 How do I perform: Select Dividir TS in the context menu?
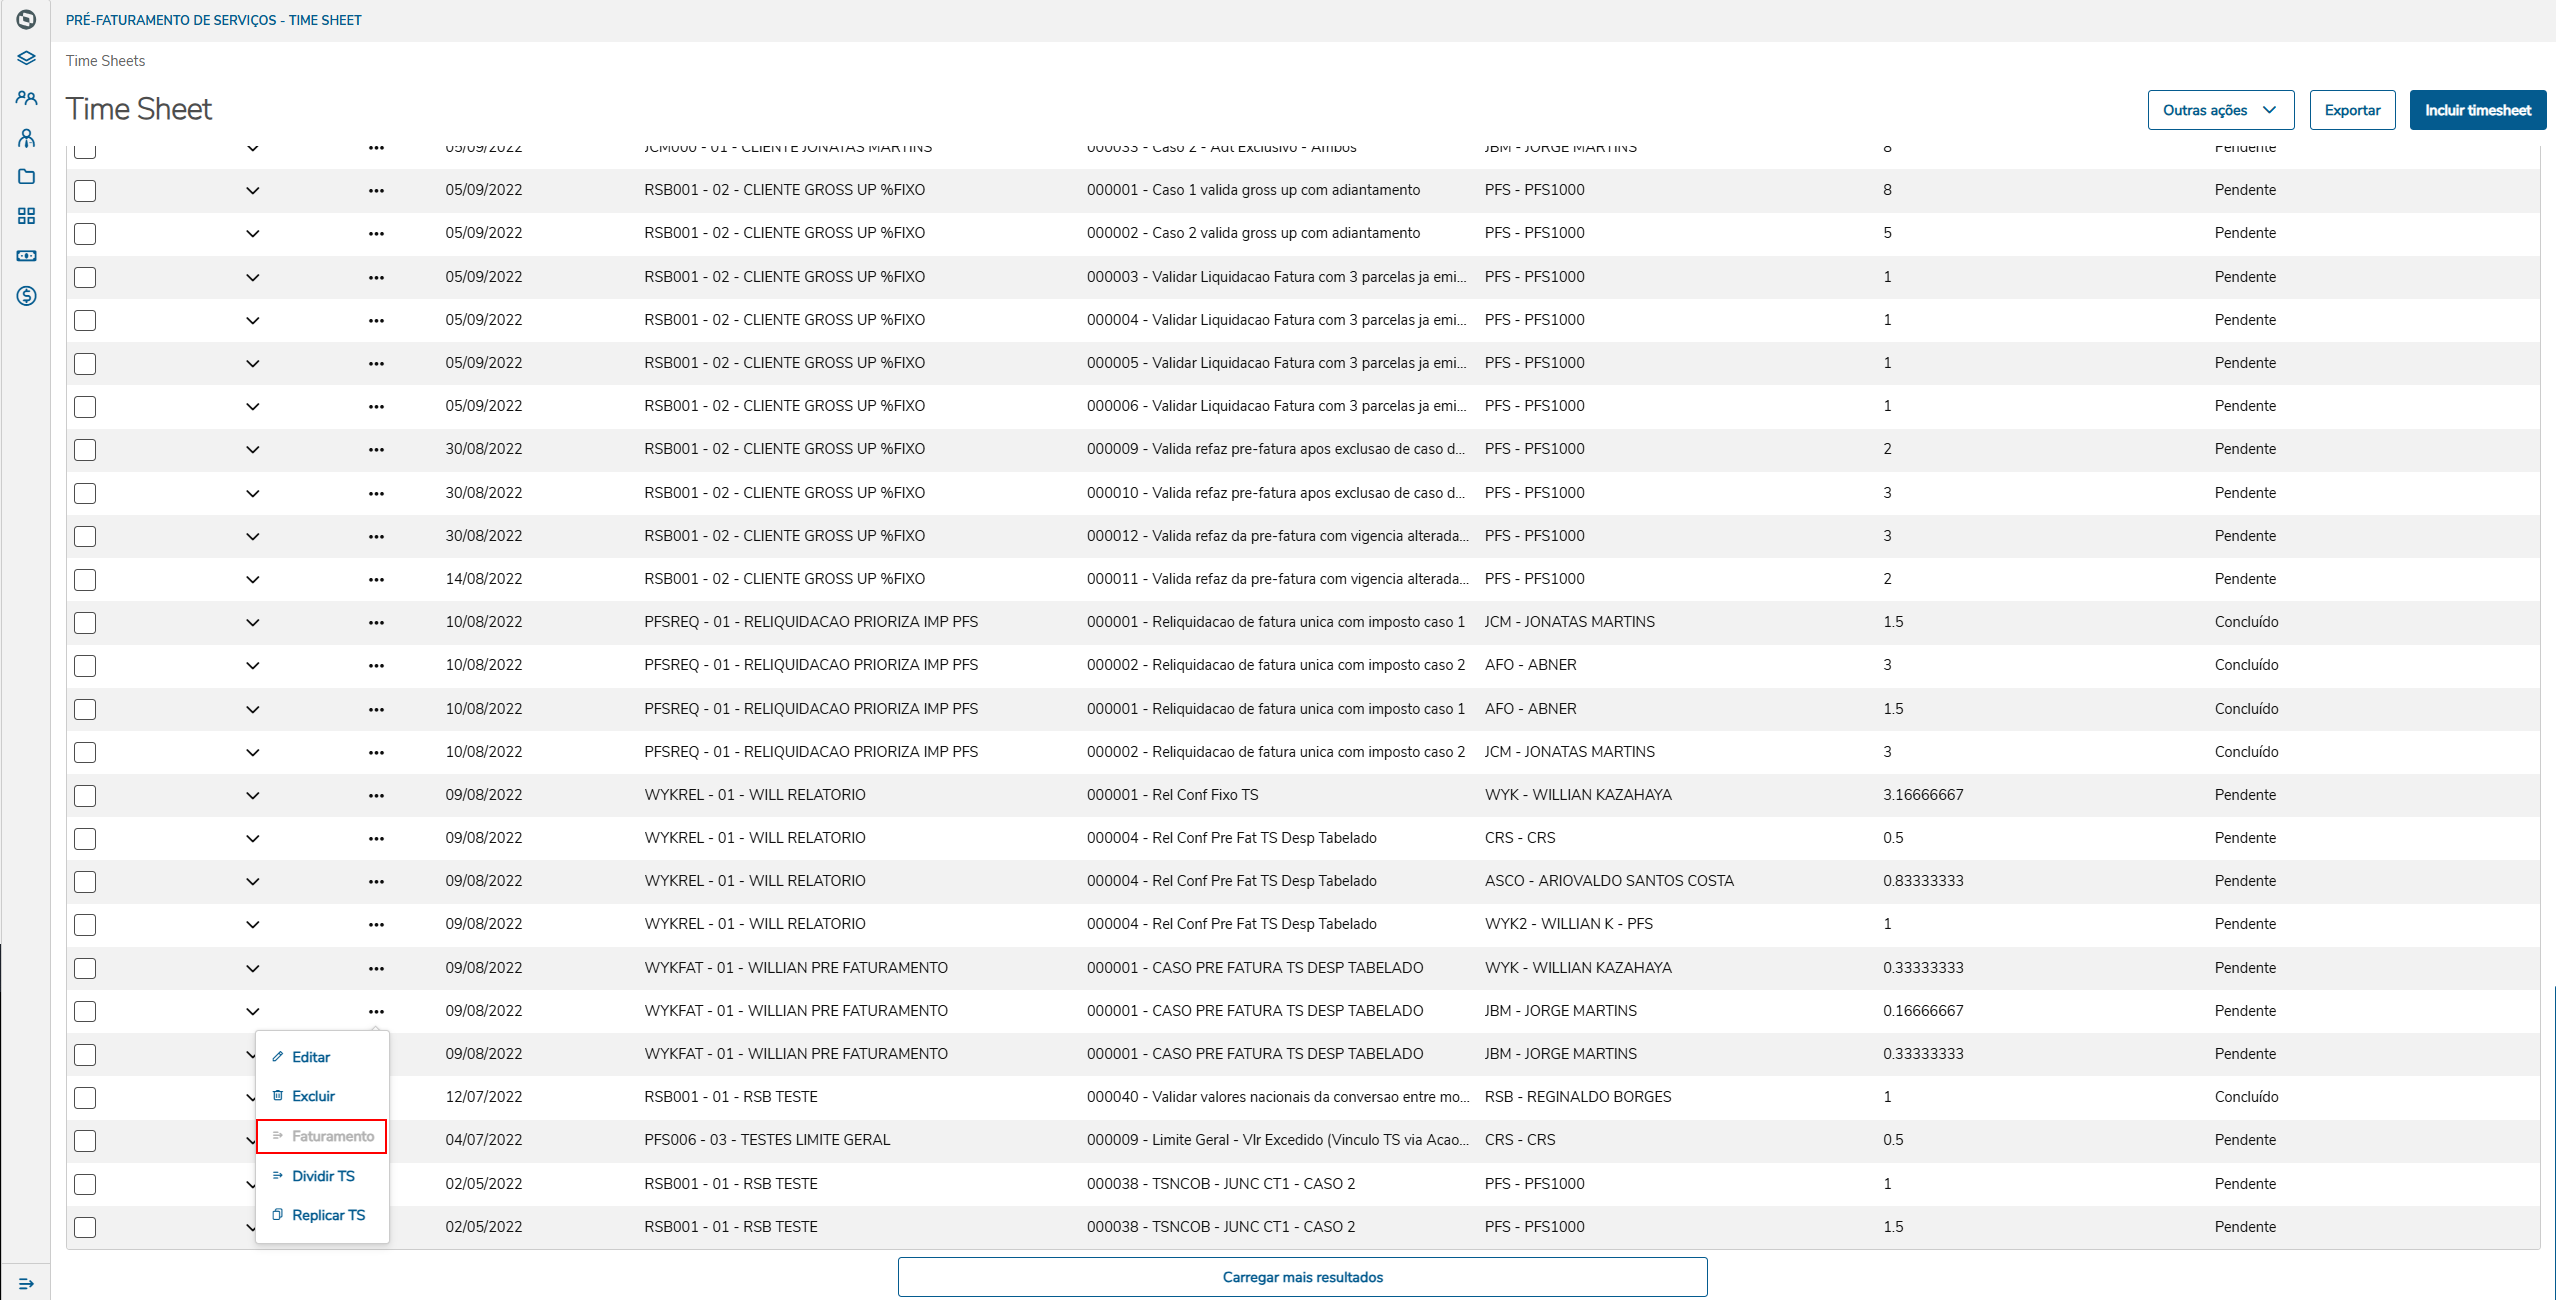(323, 1176)
